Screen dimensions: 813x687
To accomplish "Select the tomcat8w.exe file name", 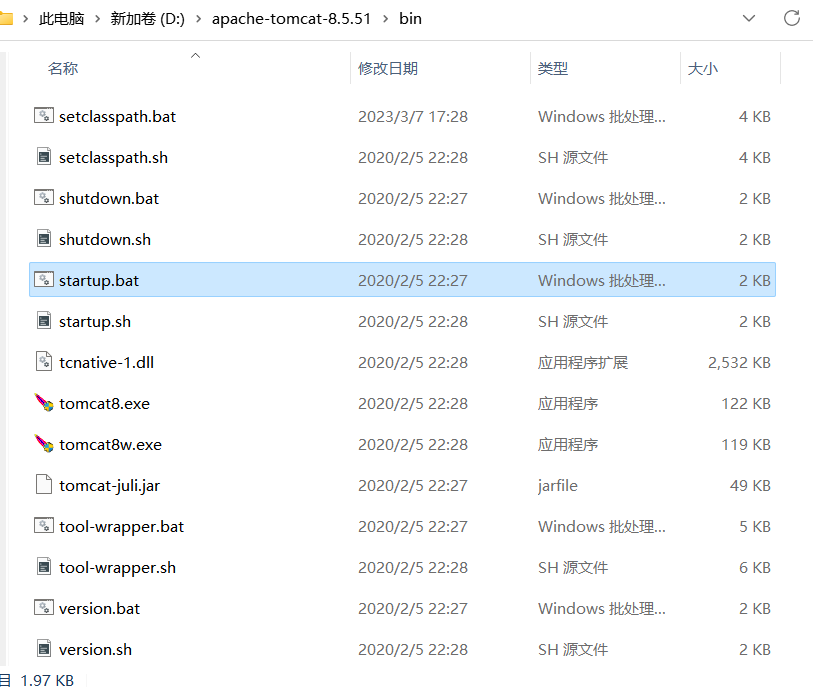I will pyautogui.click(x=110, y=444).
